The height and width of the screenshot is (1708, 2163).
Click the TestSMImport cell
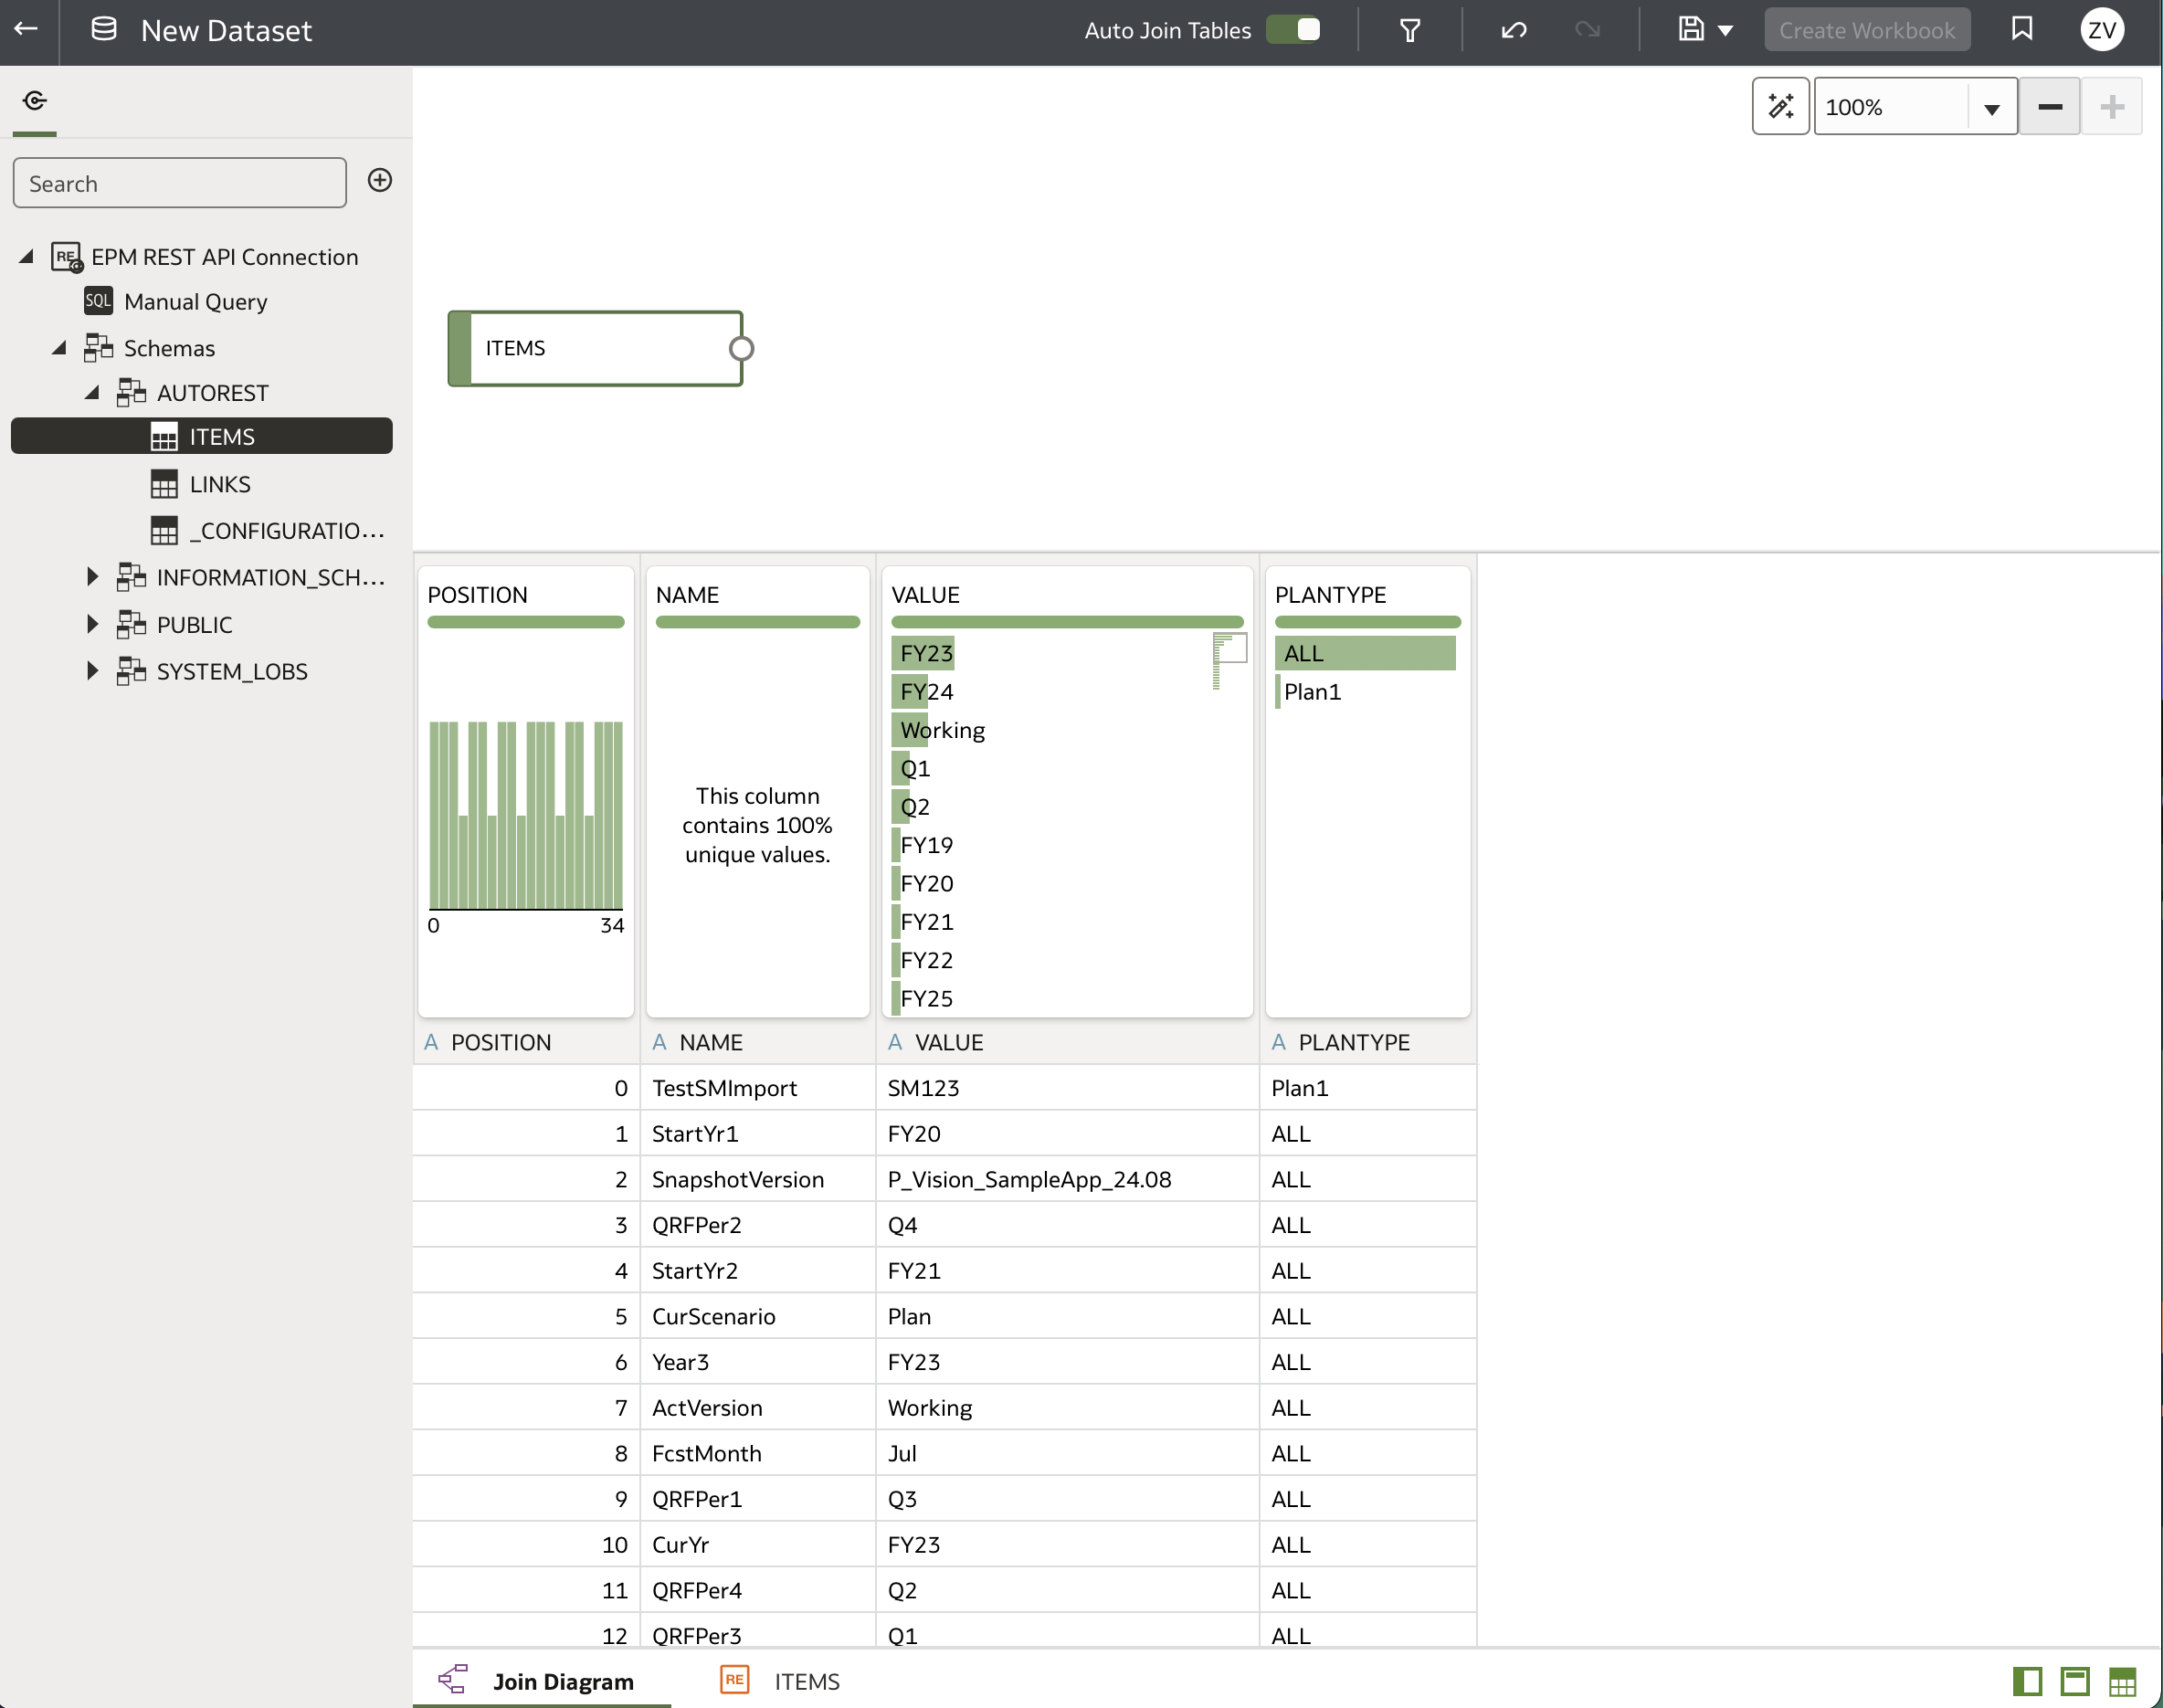tap(758, 1087)
